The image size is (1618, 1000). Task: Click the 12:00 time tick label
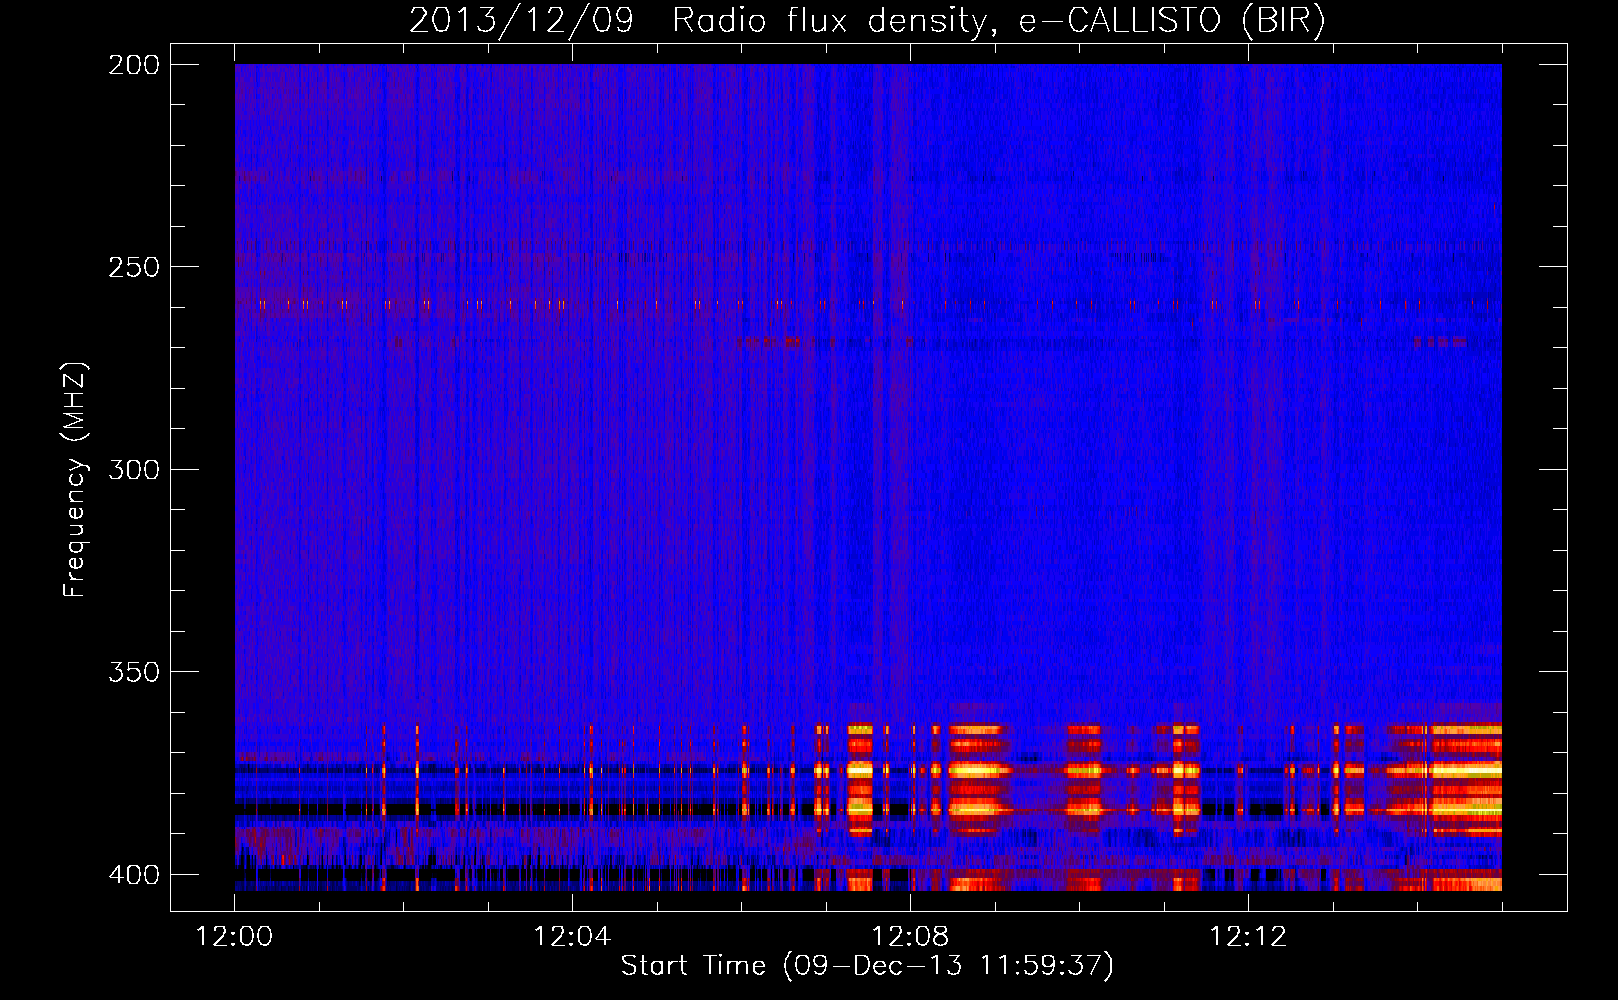(234, 937)
